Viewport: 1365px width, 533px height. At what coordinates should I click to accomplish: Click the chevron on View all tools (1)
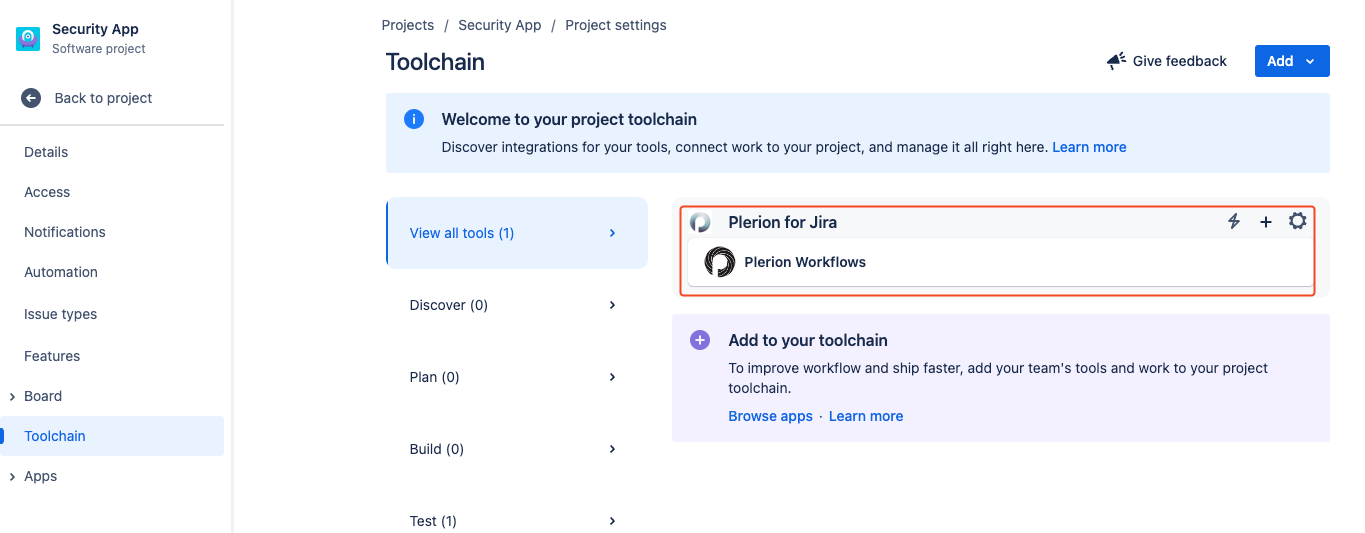(x=612, y=233)
